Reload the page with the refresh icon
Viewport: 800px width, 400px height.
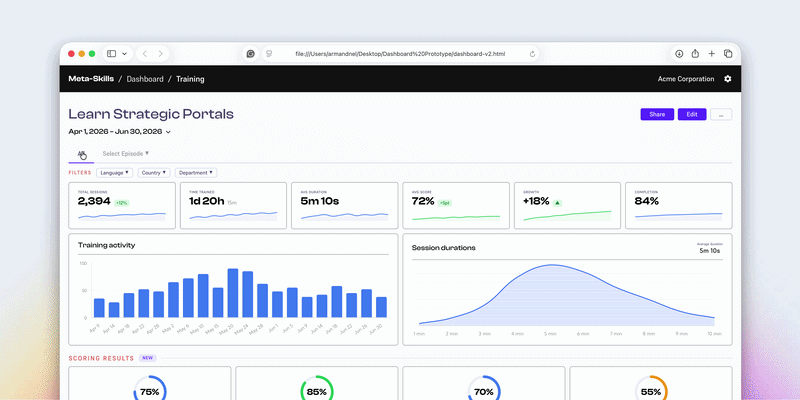click(532, 54)
